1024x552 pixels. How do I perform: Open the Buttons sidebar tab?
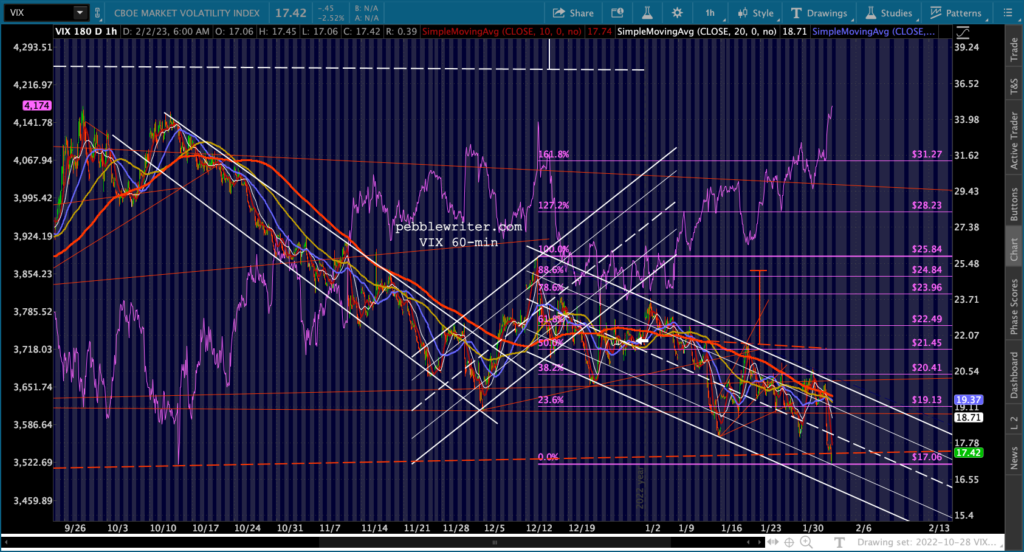pyautogui.click(x=1014, y=204)
